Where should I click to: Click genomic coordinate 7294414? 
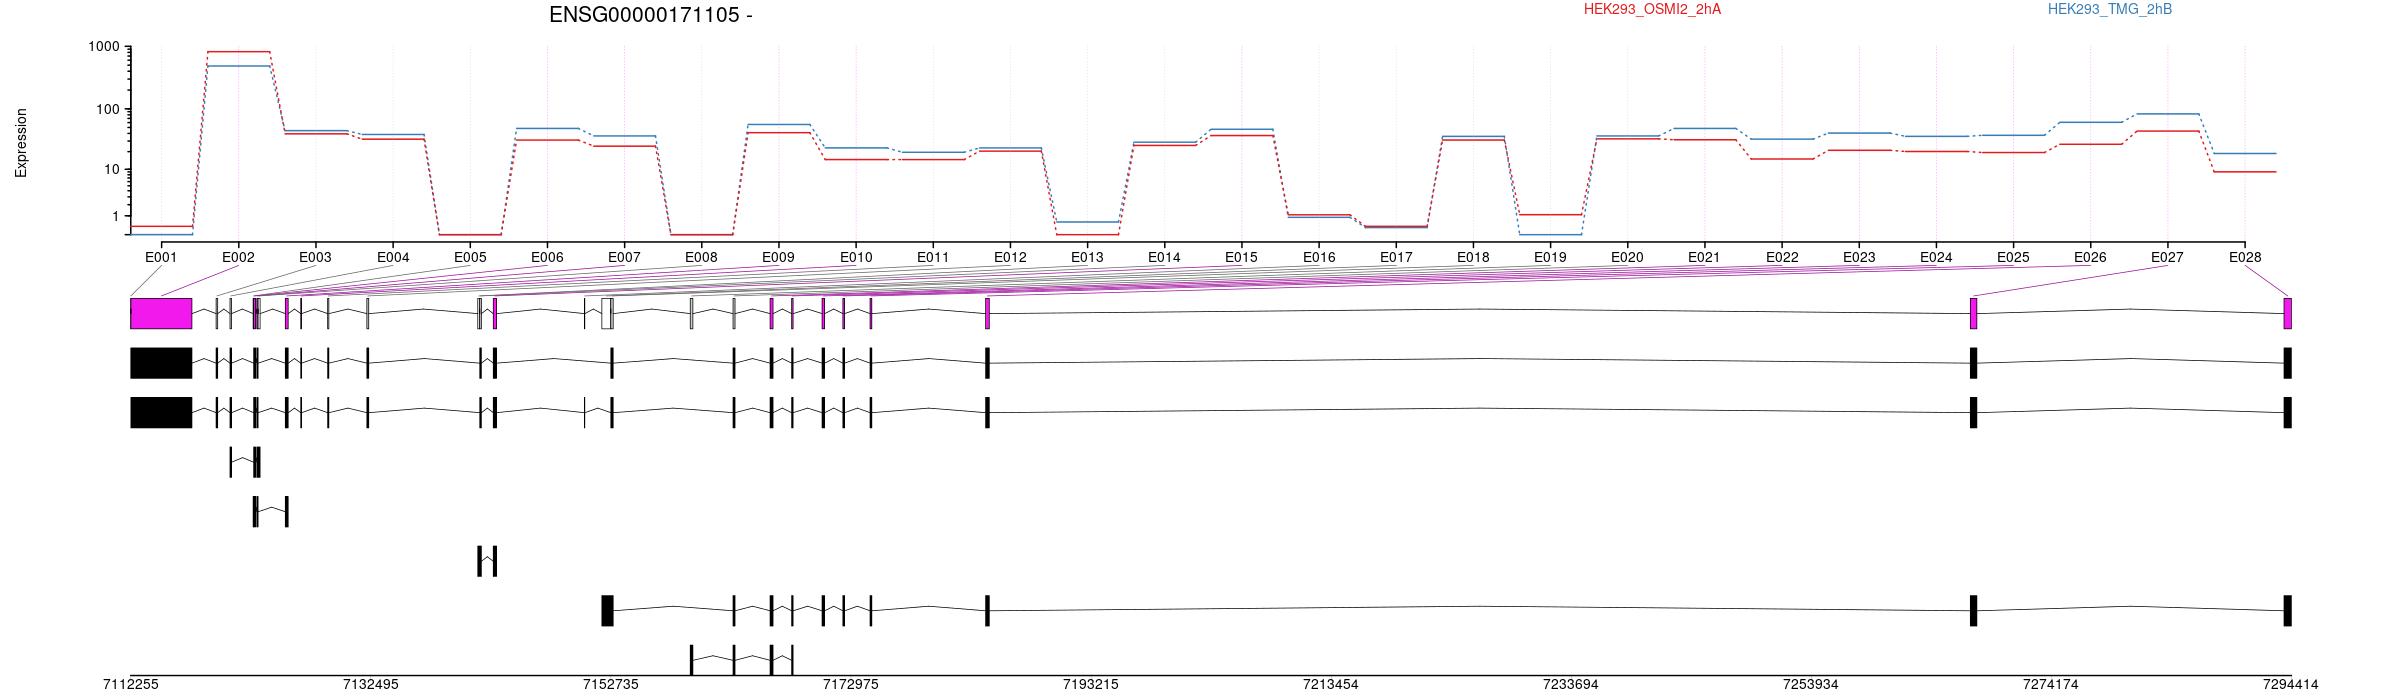tap(2291, 685)
